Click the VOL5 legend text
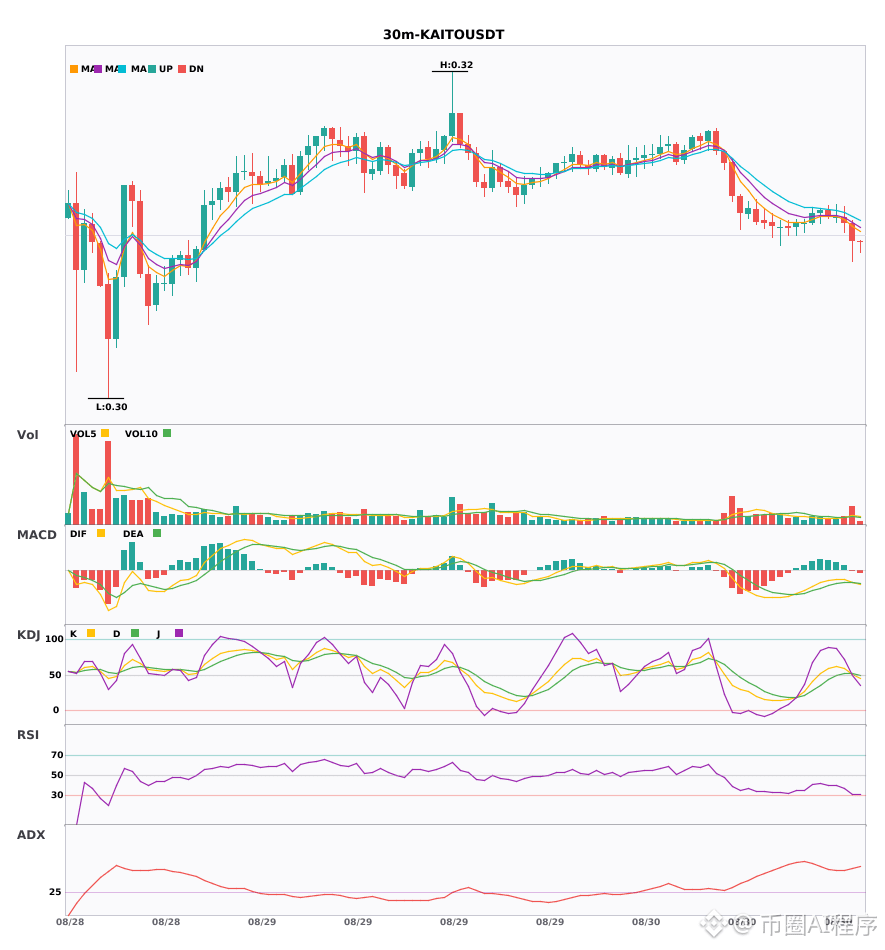The height and width of the screenshot is (950, 885). (x=83, y=434)
